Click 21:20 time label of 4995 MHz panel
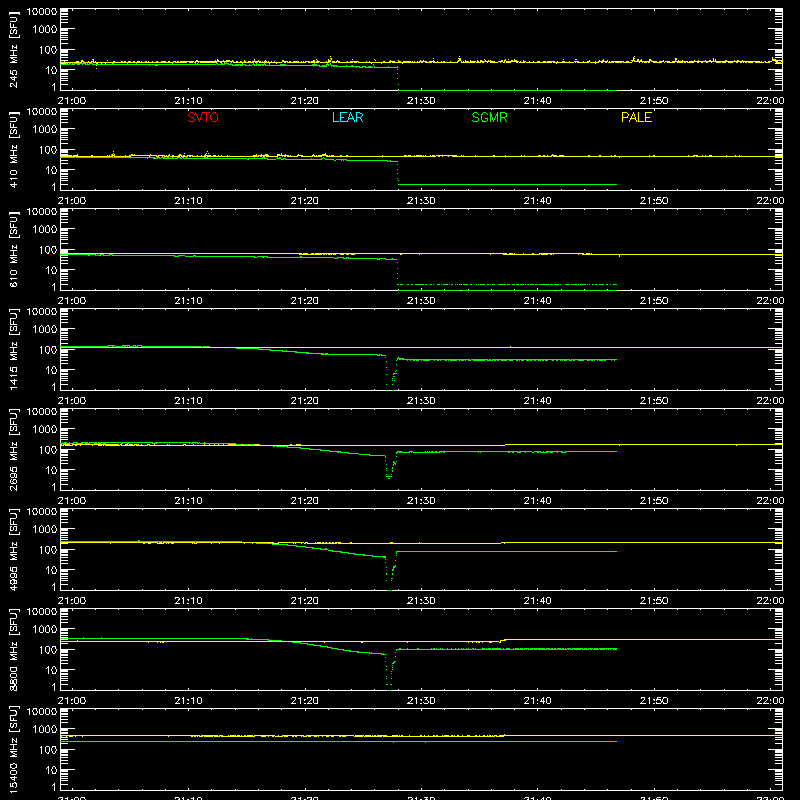This screenshot has width=800, height=800. 305,601
